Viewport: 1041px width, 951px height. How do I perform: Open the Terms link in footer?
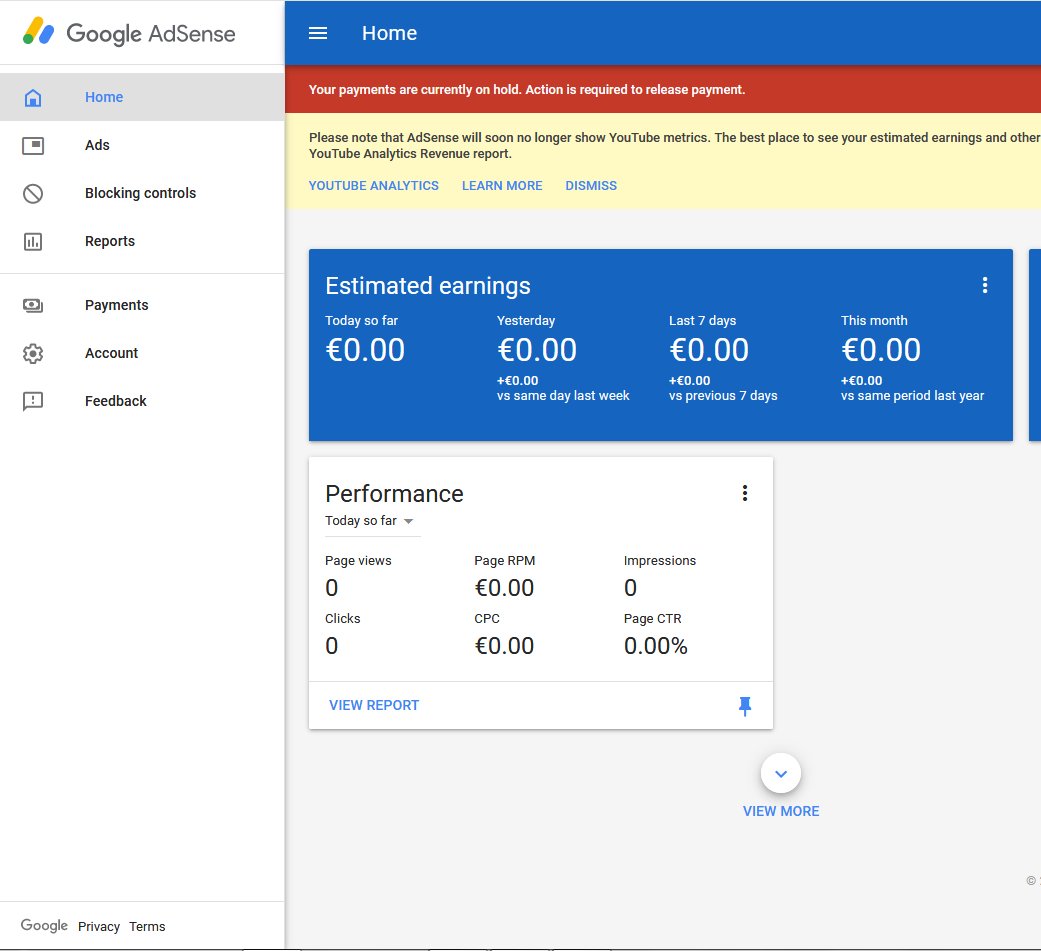pyautogui.click(x=147, y=926)
